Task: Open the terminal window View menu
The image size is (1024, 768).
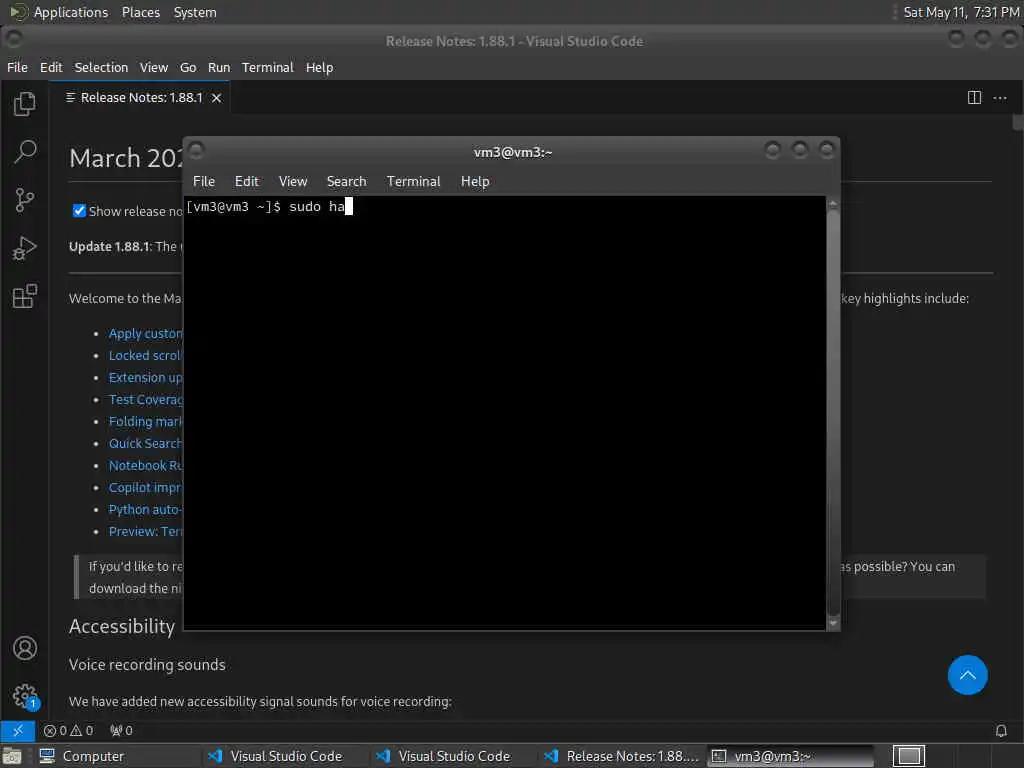Action: click(x=293, y=181)
